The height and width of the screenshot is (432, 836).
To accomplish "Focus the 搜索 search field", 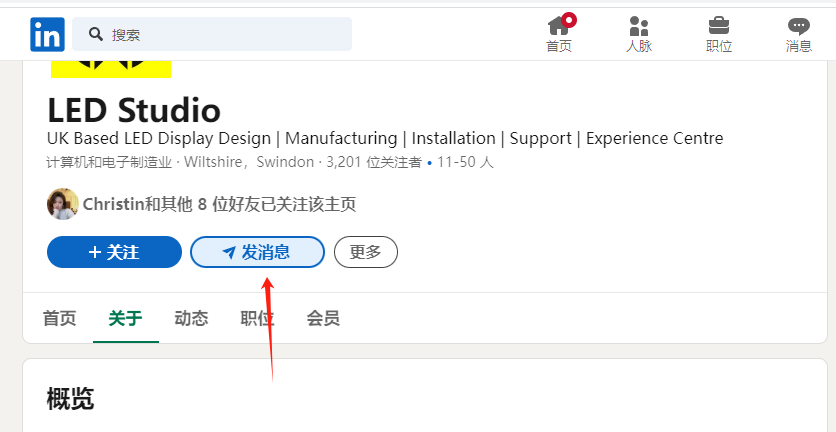I will (x=212, y=34).
